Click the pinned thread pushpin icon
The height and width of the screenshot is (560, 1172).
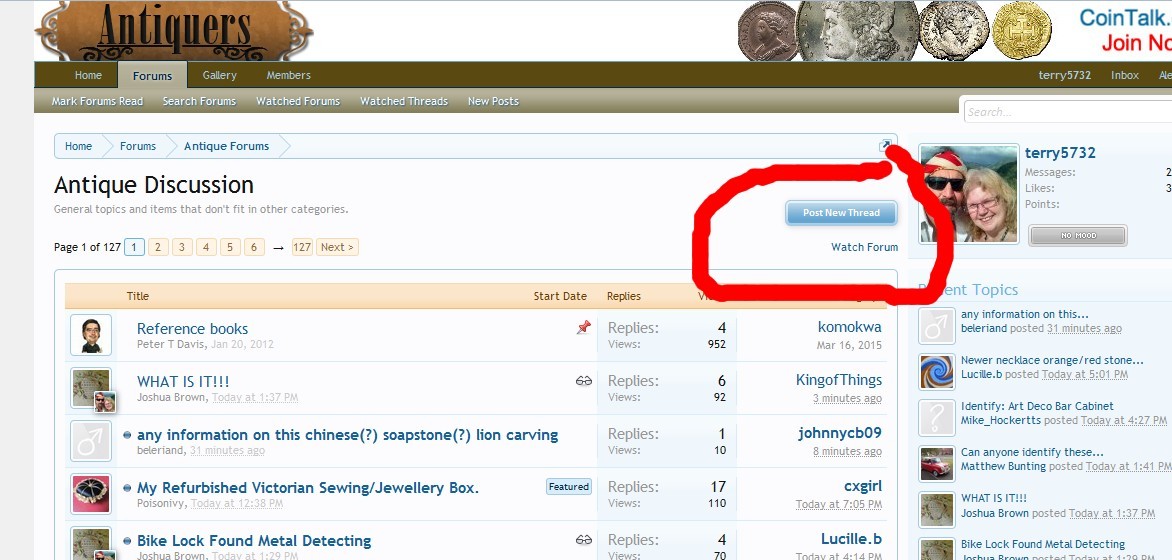point(584,328)
